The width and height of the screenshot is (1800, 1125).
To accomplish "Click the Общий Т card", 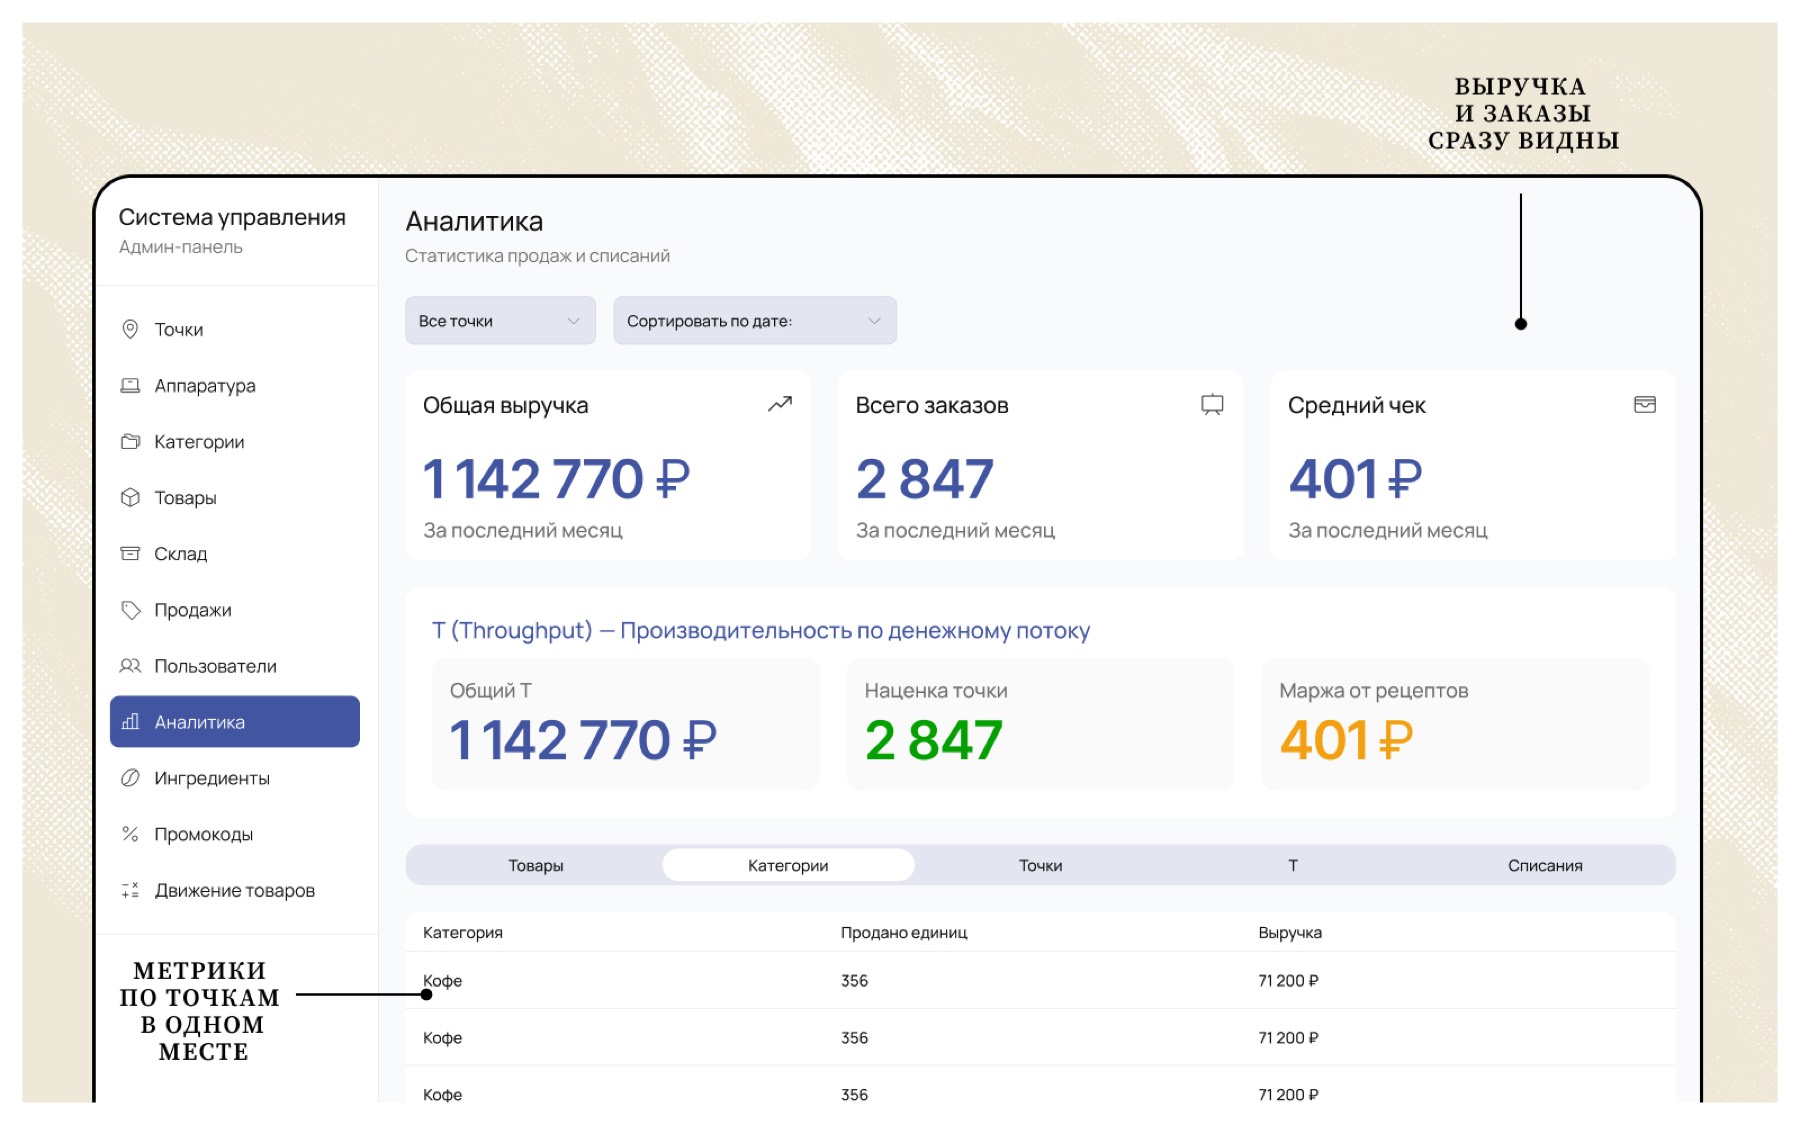I will click(x=625, y=724).
